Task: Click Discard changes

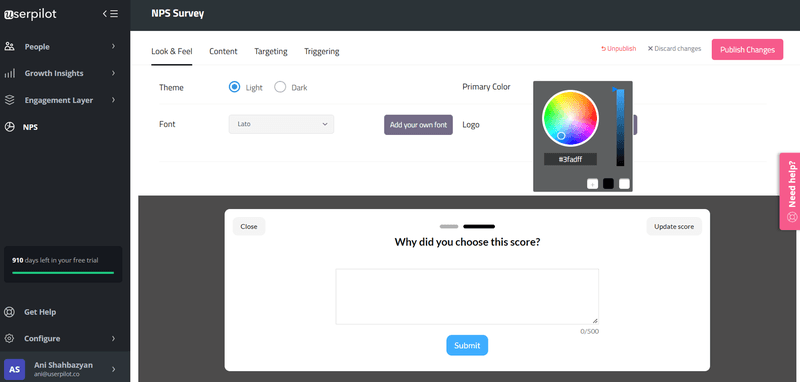Action: (674, 49)
